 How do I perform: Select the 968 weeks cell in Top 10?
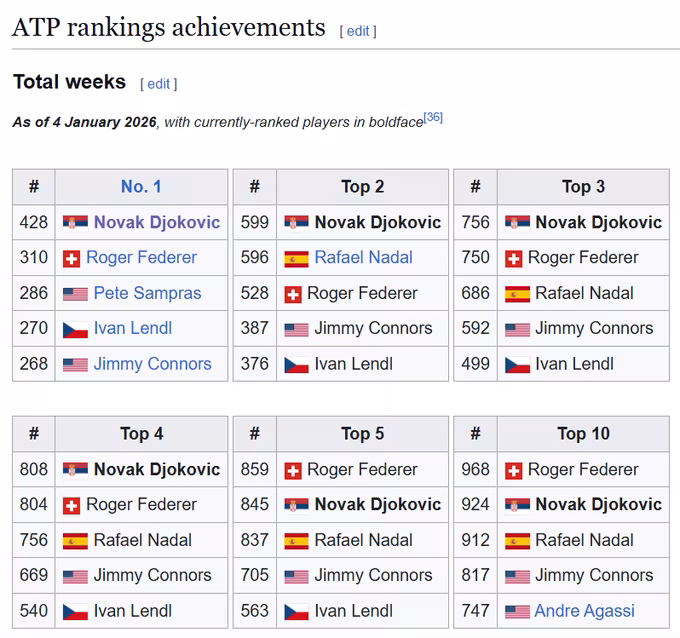coord(476,469)
